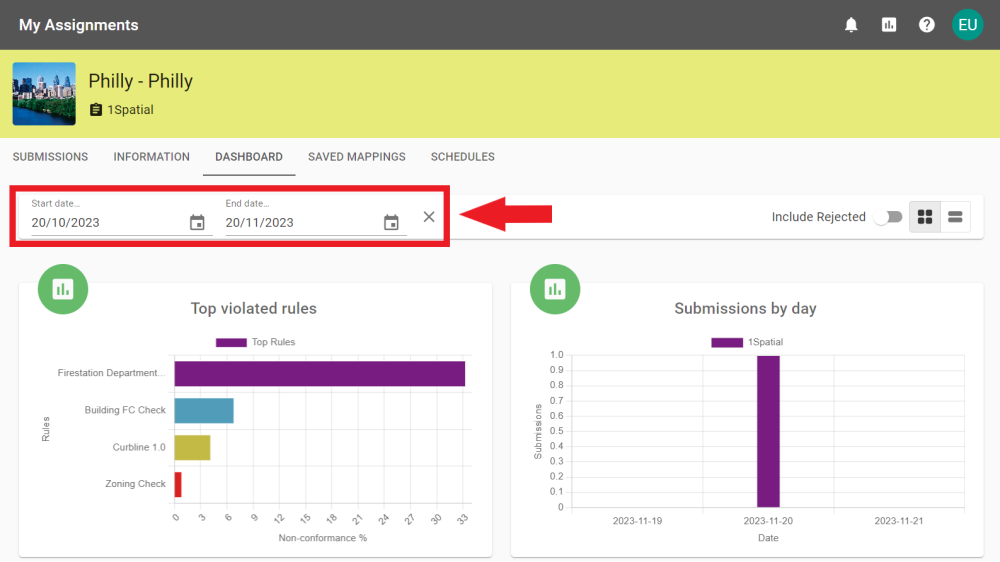The width and height of the screenshot is (1000, 562).
Task: Toggle the 1Spatial legend swatch
Action: tap(726, 343)
